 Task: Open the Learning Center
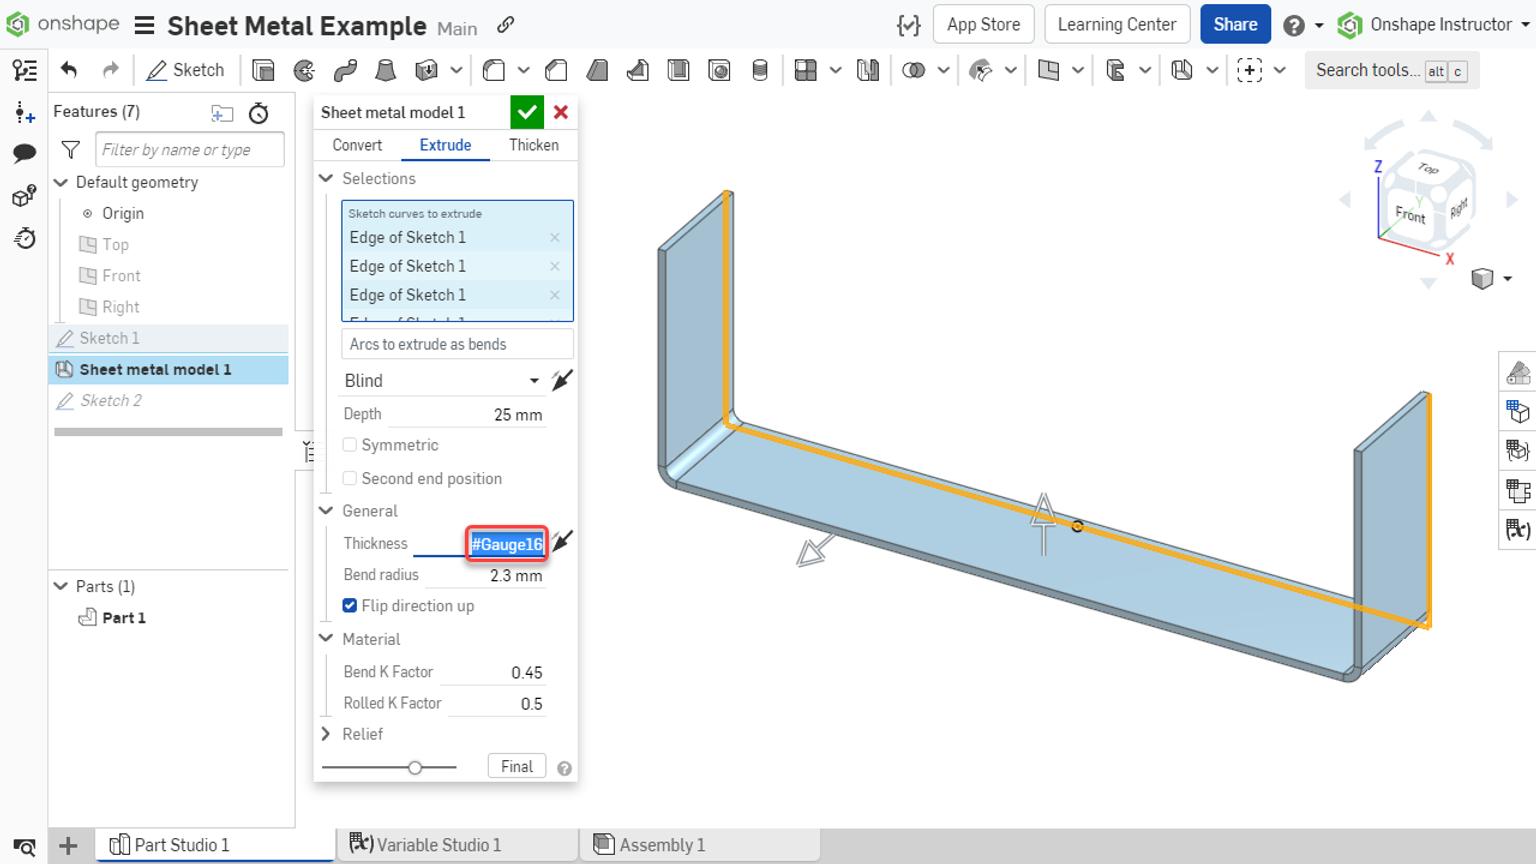pyautogui.click(x=1117, y=24)
